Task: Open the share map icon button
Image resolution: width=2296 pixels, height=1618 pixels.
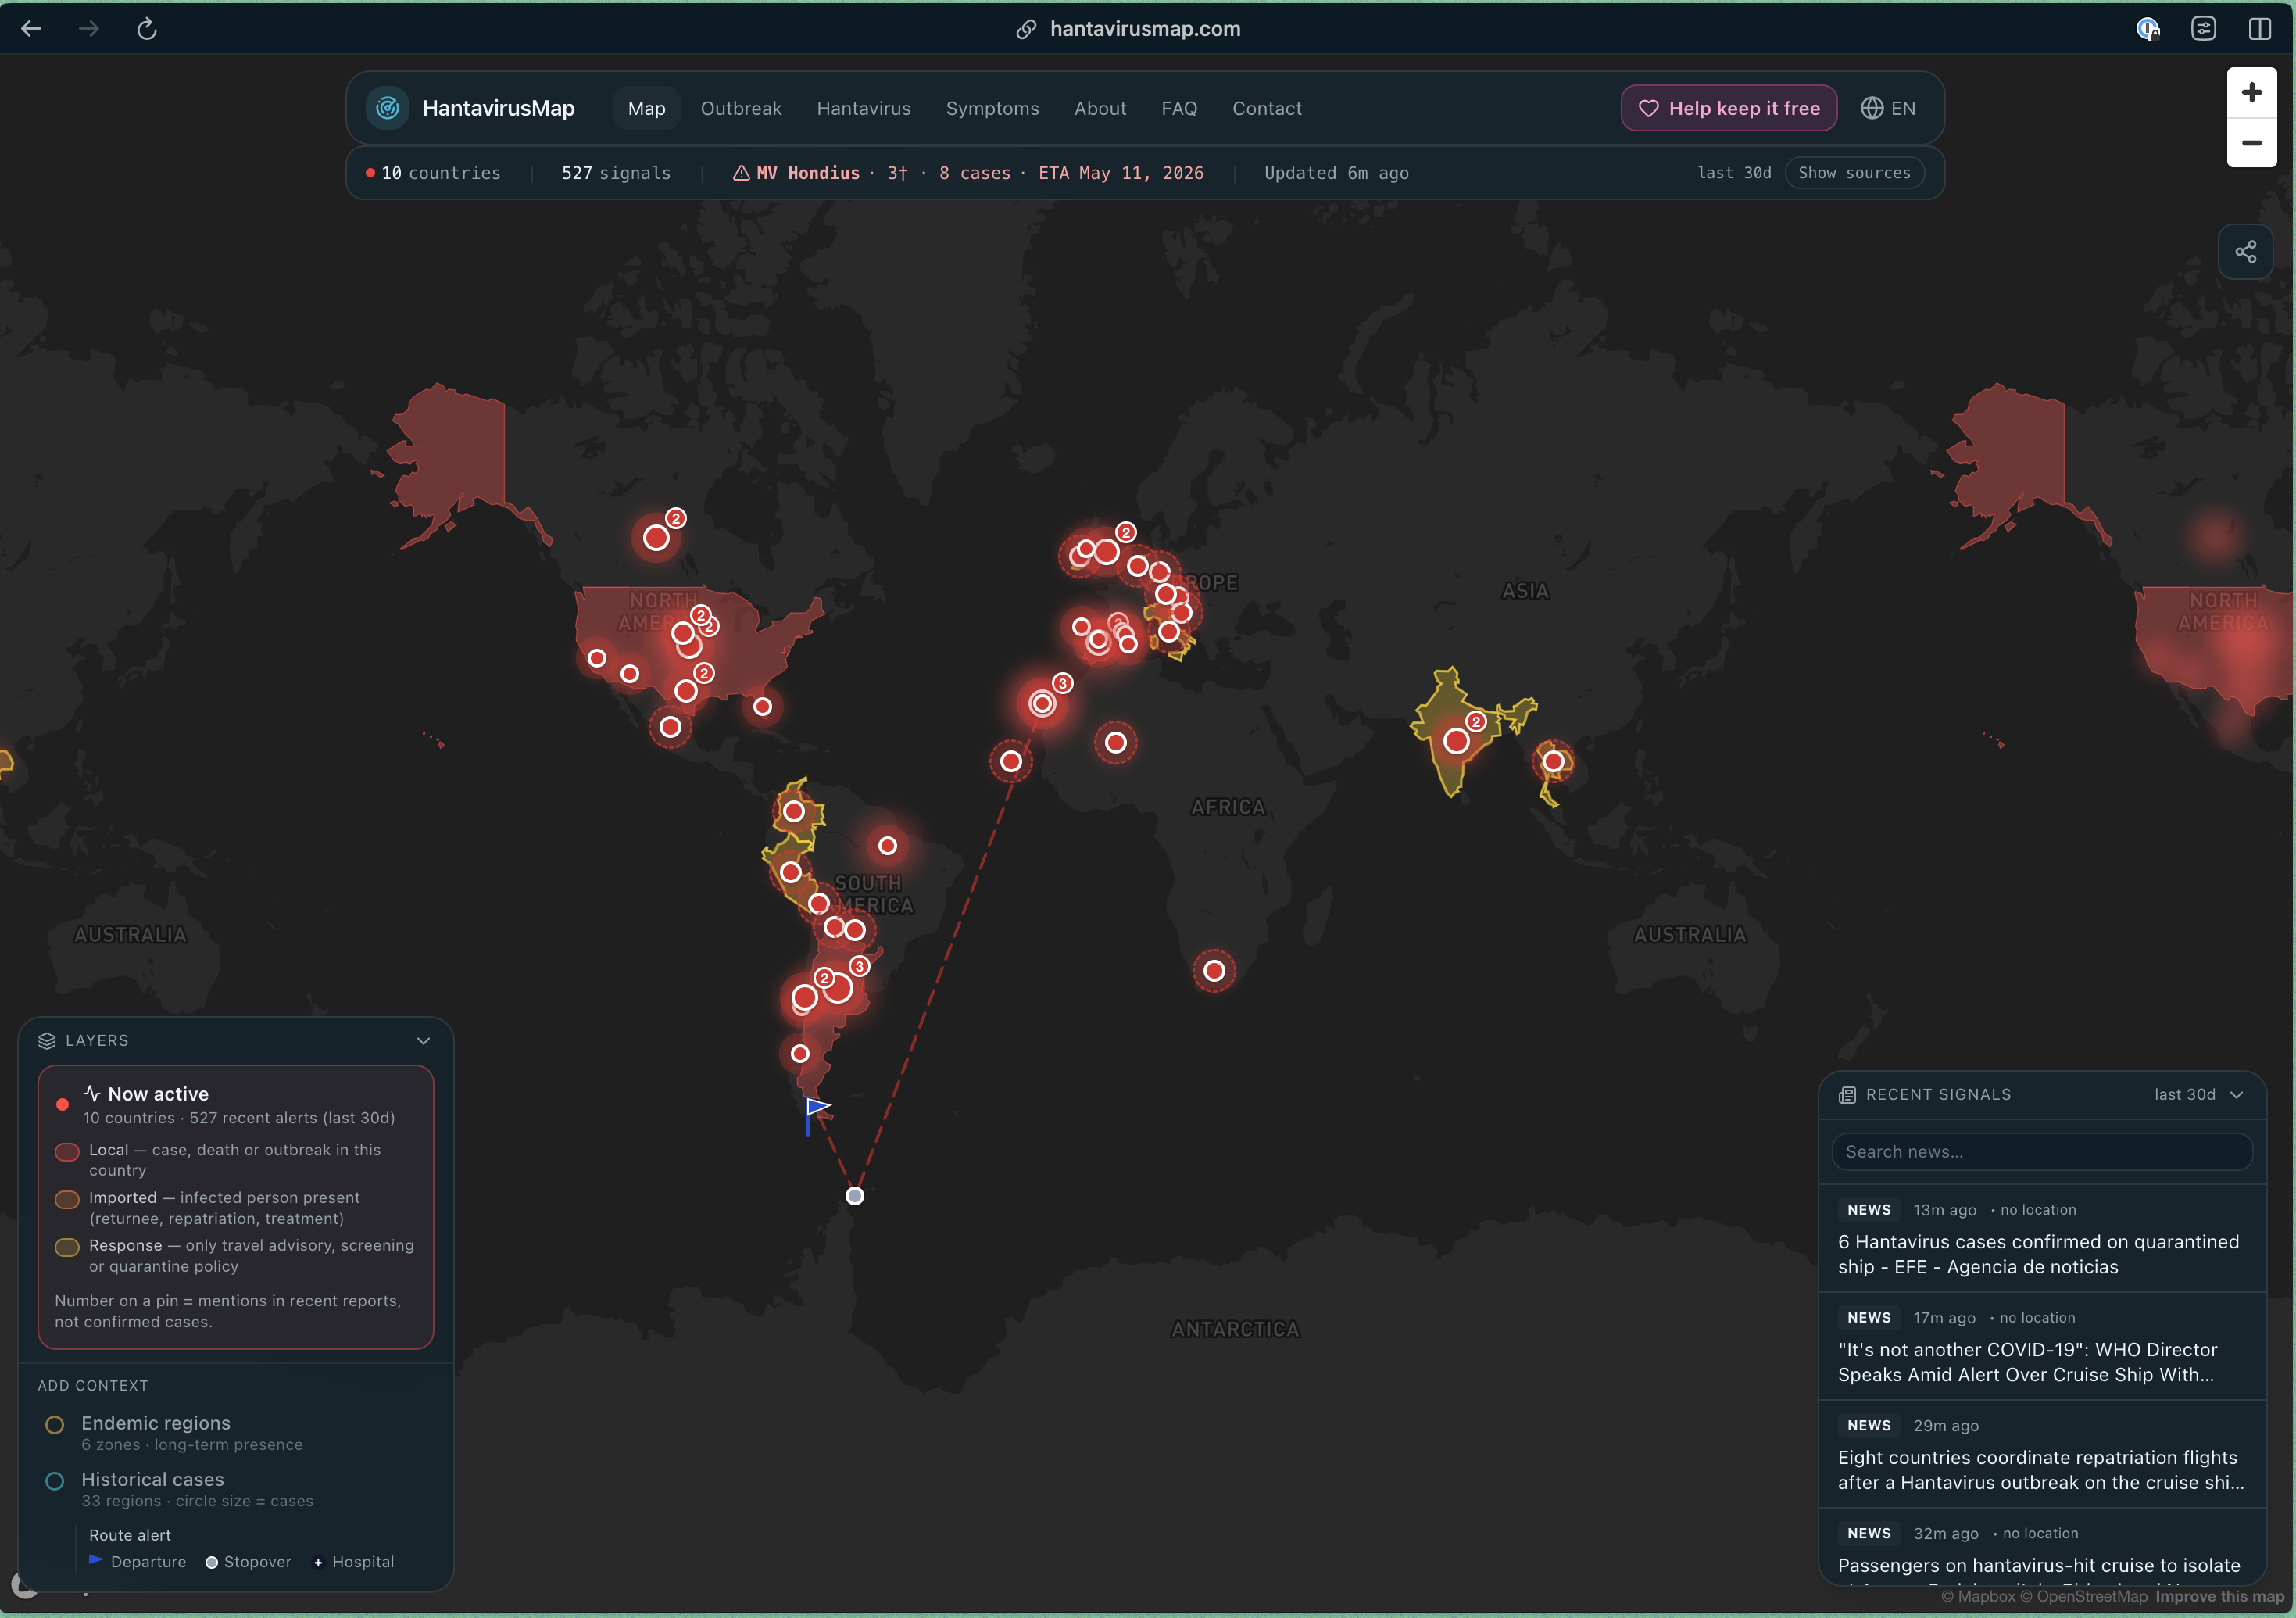Action: tap(2245, 252)
